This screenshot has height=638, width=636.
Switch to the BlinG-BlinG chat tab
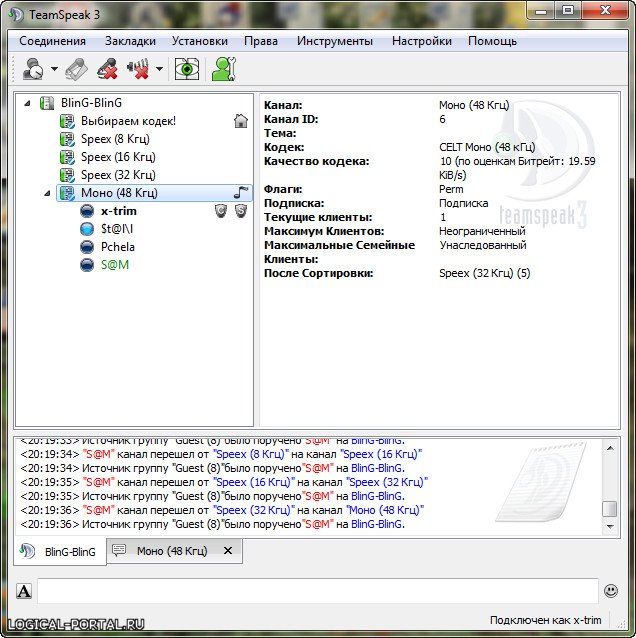tap(60, 552)
